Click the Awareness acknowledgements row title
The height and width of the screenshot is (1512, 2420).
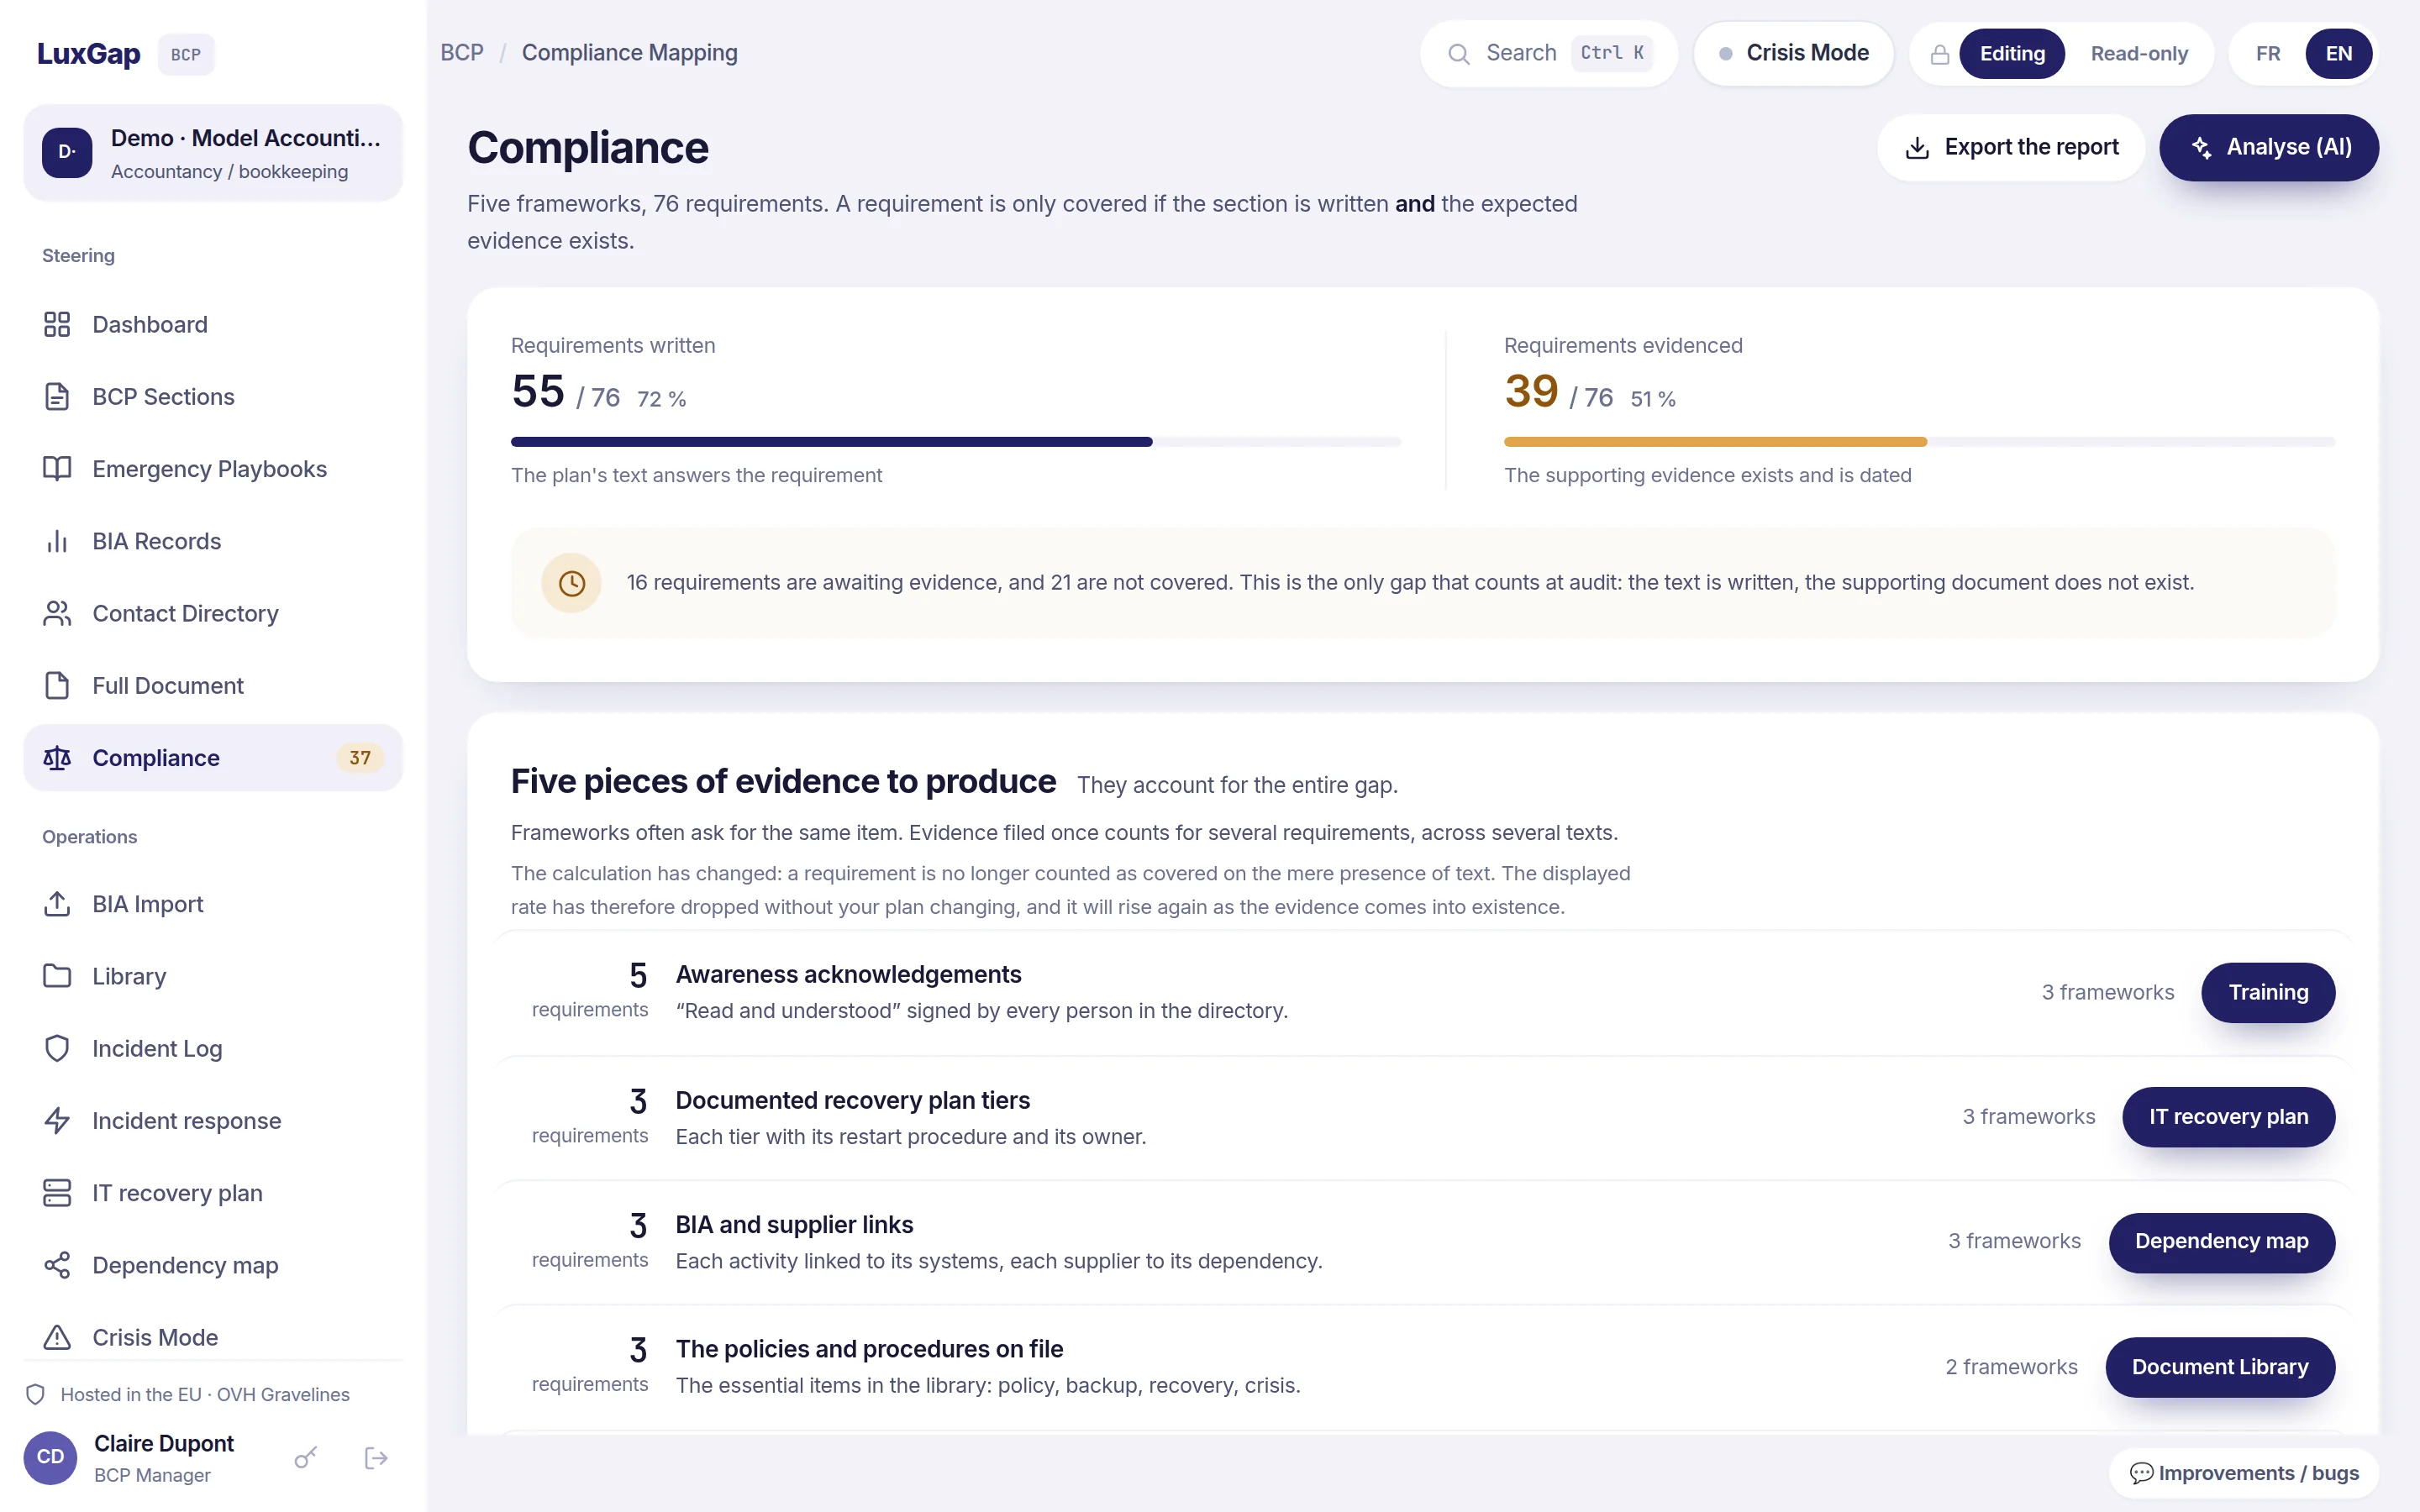tap(848, 975)
